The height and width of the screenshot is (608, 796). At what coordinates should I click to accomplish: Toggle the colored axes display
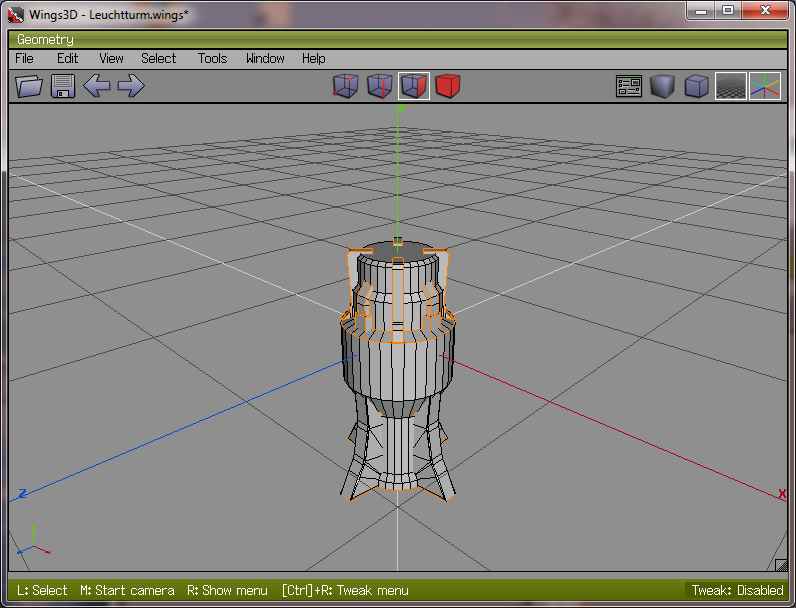[x=765, y=87]
